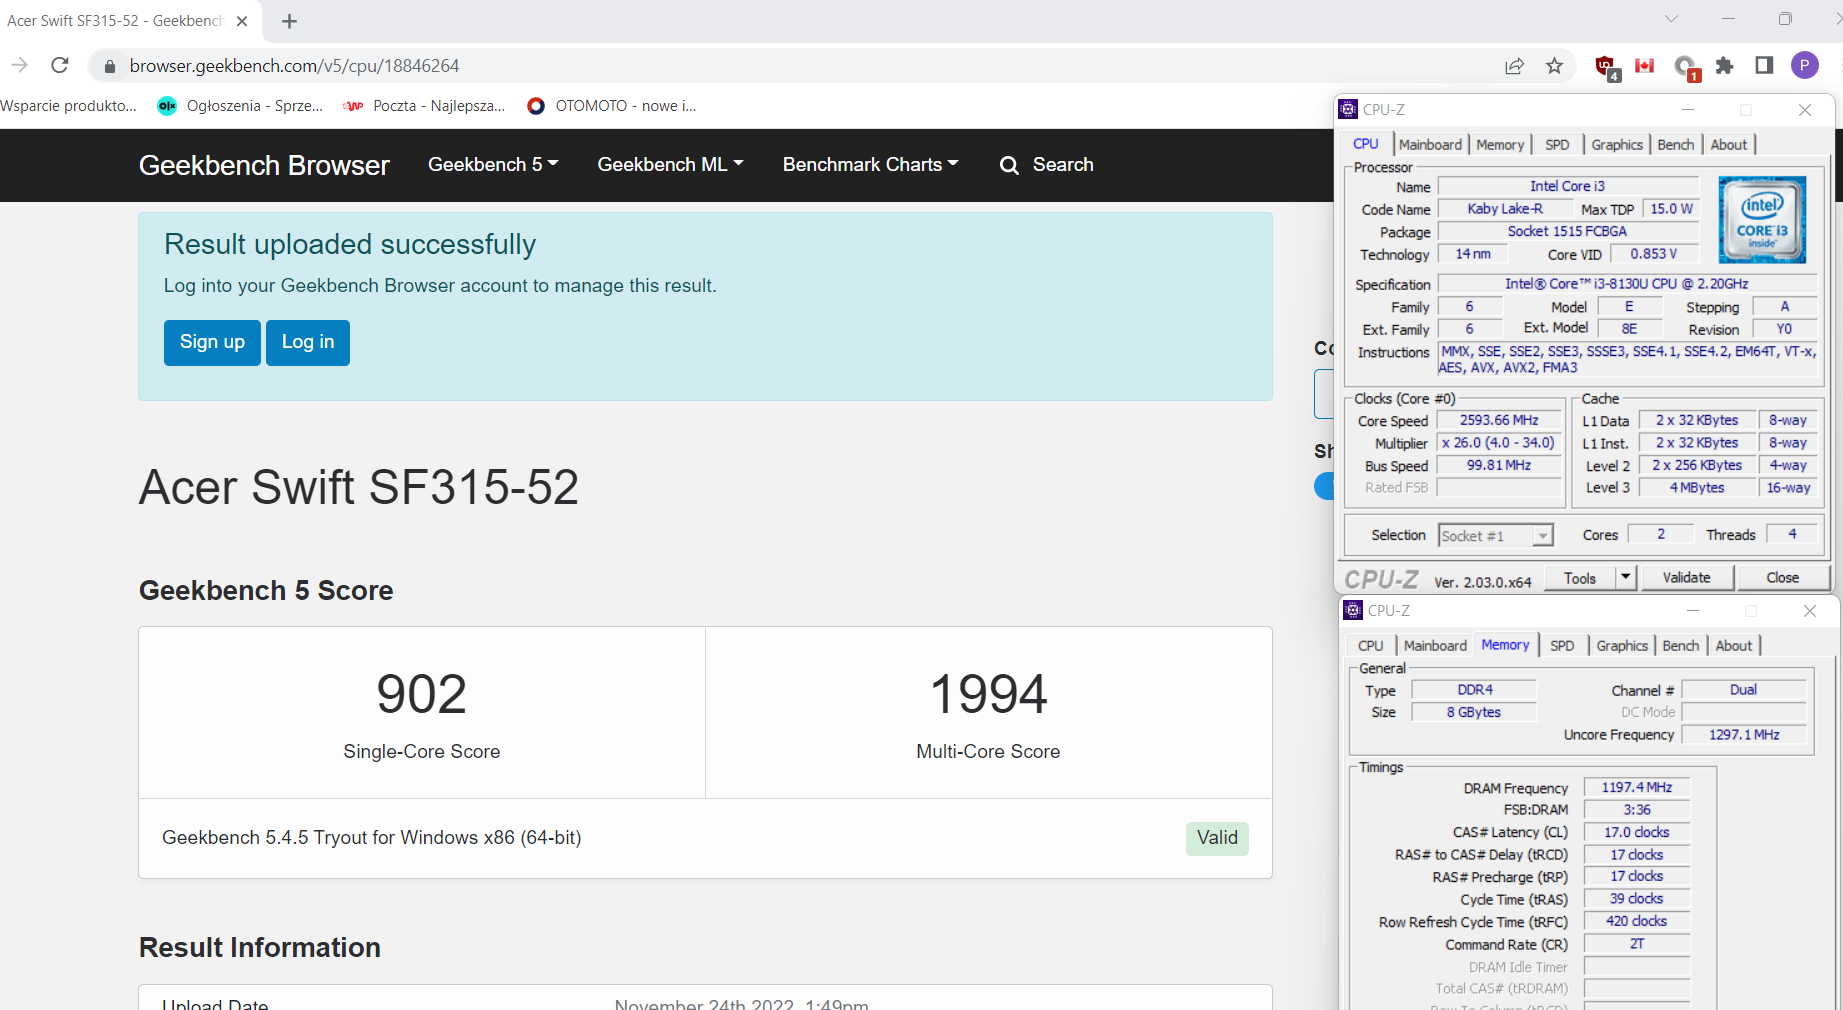Select the CPU tab in the lower CPU-Z window
Screen dimensions: 1843x1010
click(x=1371, y=646)
